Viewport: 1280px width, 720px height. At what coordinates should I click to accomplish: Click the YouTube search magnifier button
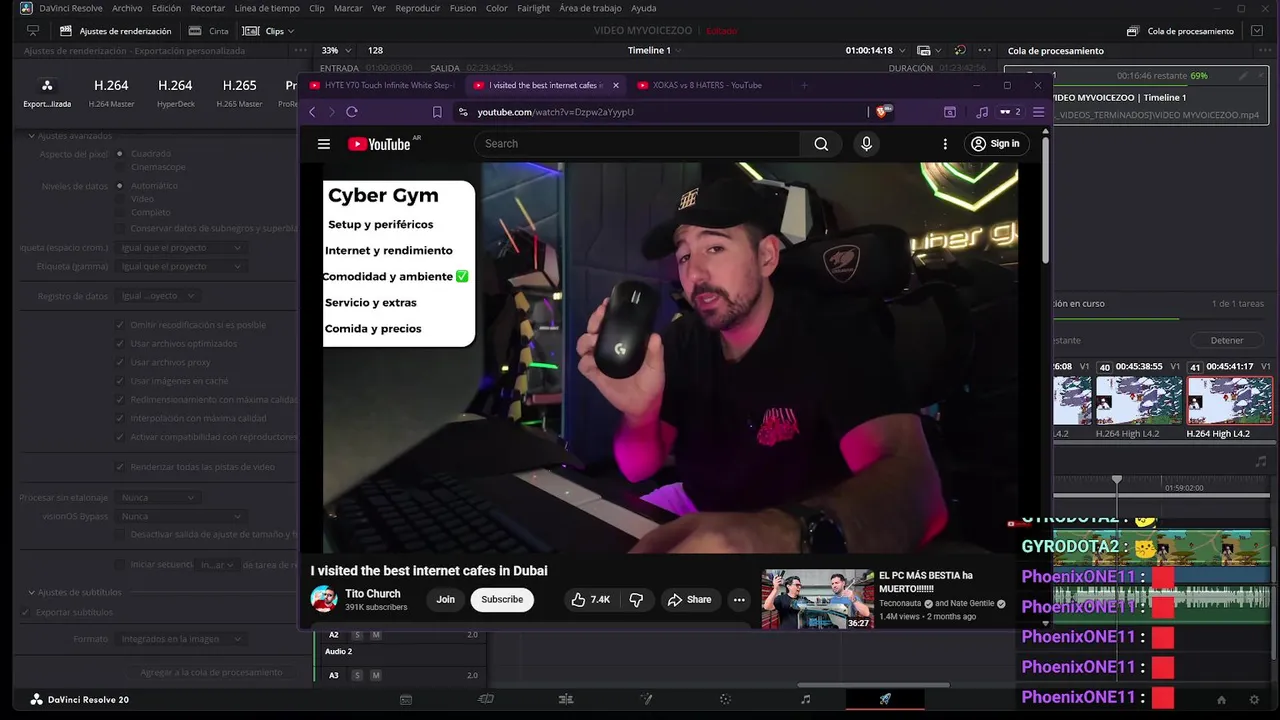(821, 144)
